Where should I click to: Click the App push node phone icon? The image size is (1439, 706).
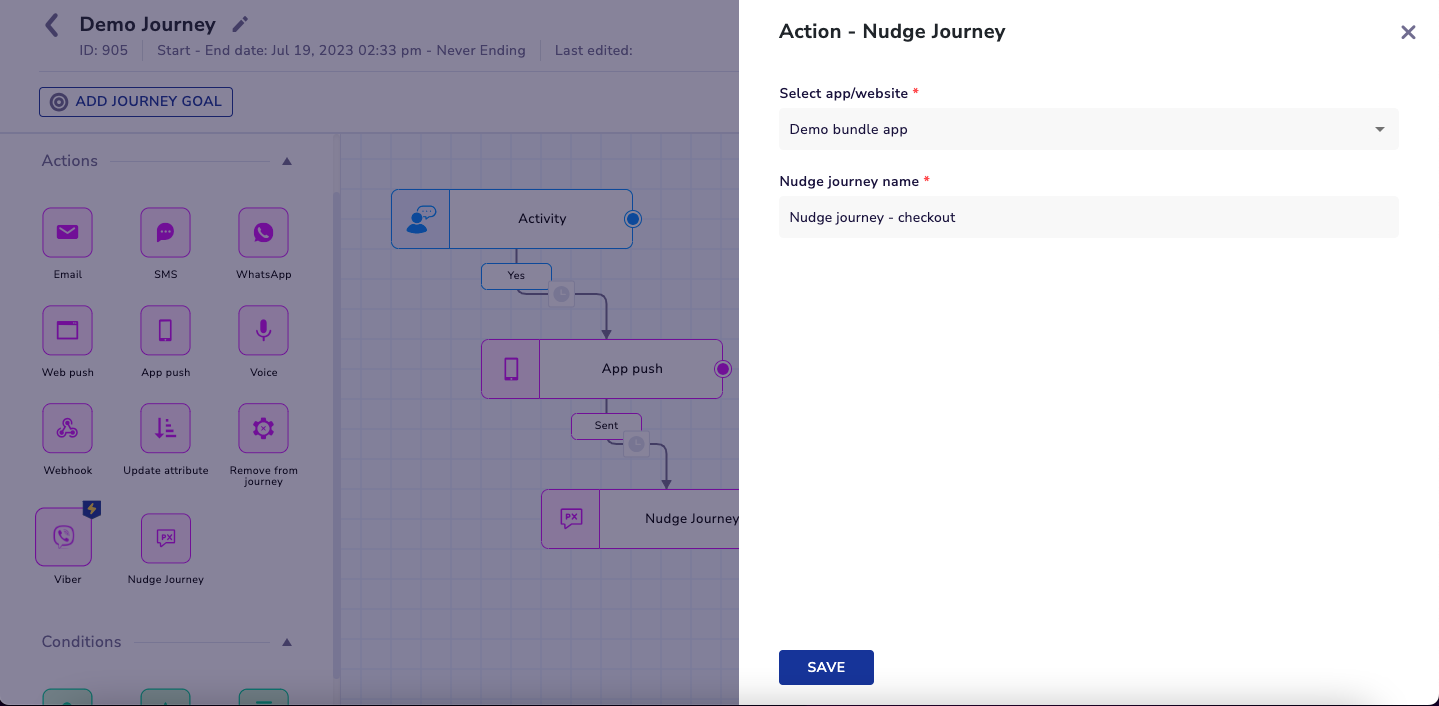511,369
